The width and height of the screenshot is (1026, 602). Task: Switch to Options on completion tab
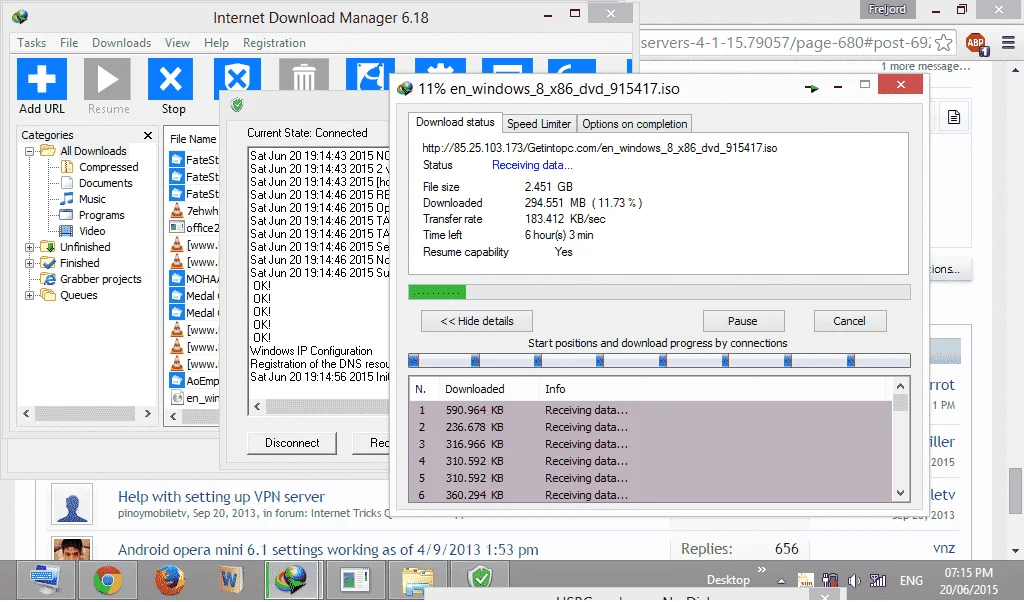pyautogui.click(x=634, y=124)
